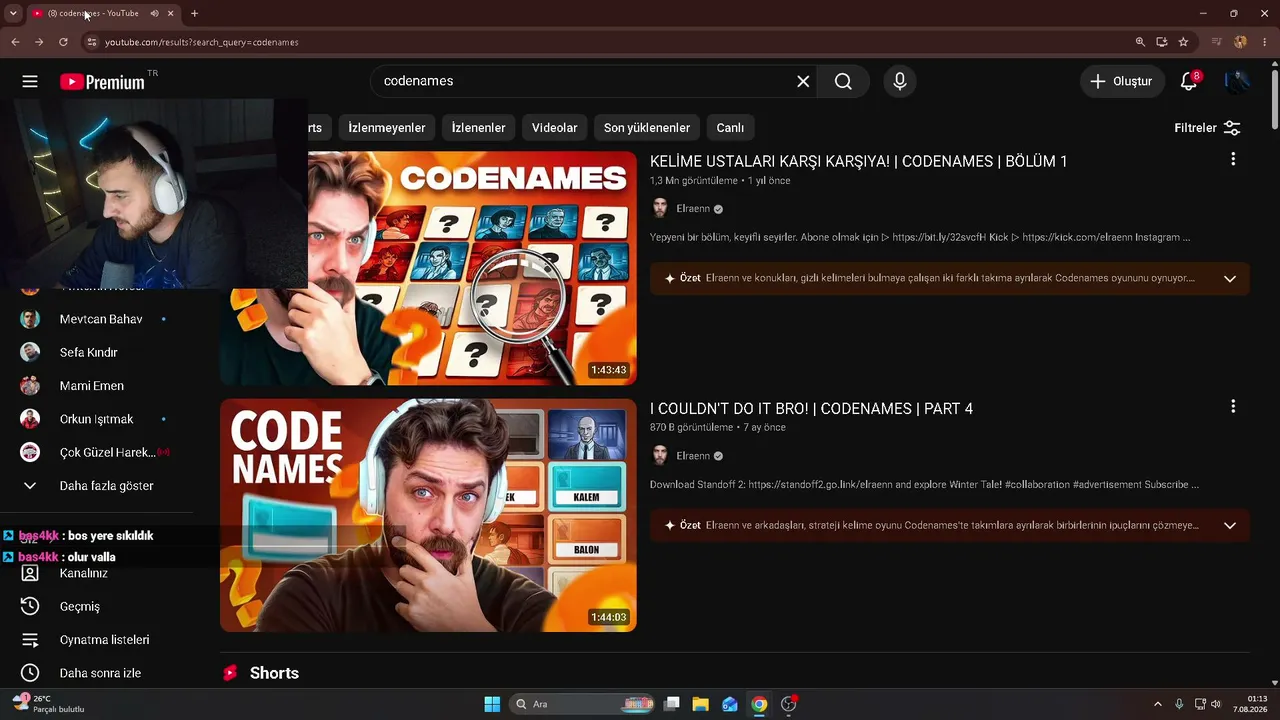
Task: View site information for youtube.com
Action: (x=92, y=42)
